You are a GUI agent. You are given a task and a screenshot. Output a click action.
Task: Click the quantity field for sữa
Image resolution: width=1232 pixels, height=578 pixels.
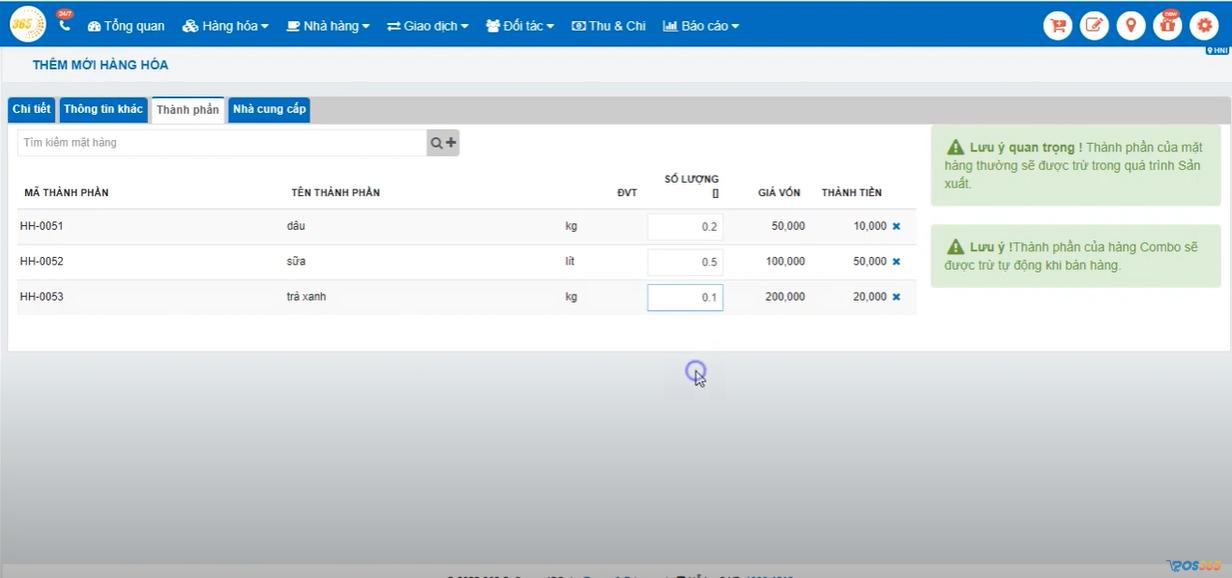point(685,262)
